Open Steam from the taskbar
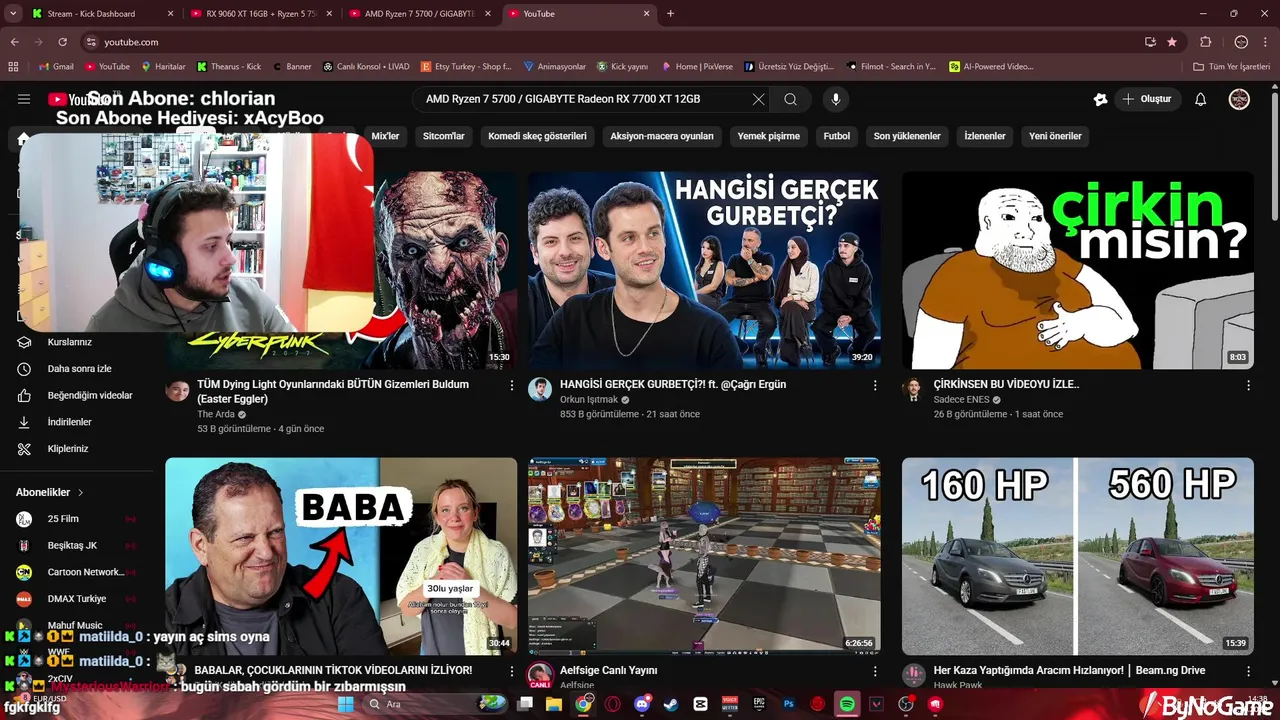Image resolution: width=1280 pixels, height=720 pixels. click(x=671, y=704)
